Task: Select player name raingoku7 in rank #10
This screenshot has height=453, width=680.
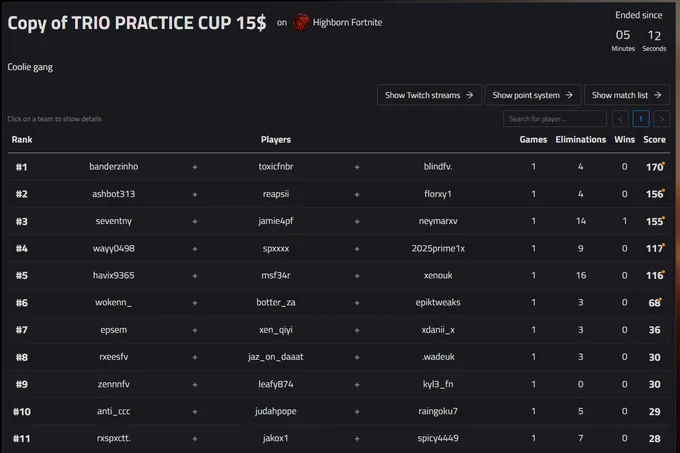Action: 438,411
